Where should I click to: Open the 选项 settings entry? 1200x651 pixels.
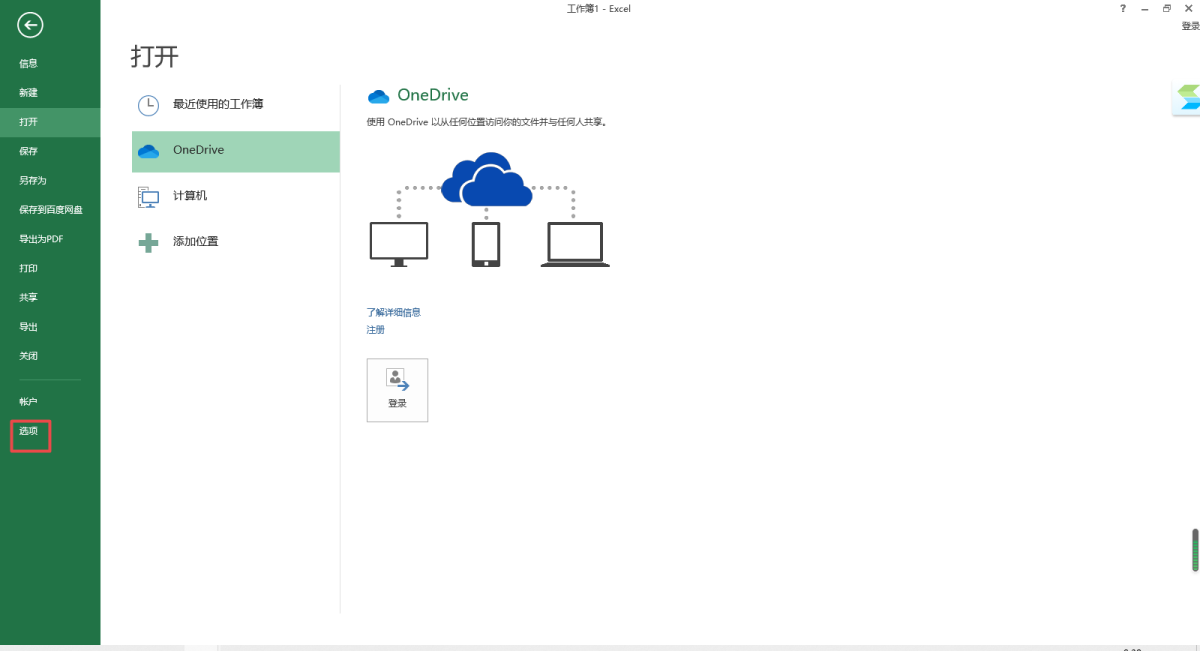[x=29, y=431]
